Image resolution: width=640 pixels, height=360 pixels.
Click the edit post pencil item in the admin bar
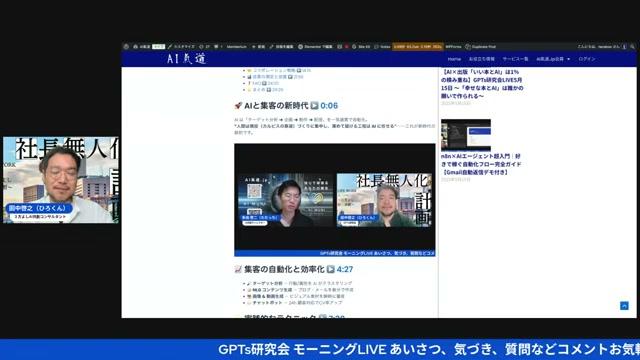pyautogui.click(x=281, y=47)
